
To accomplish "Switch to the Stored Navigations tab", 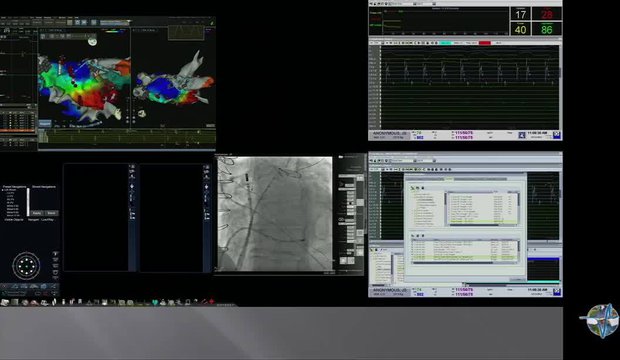I will coord(44,186).
